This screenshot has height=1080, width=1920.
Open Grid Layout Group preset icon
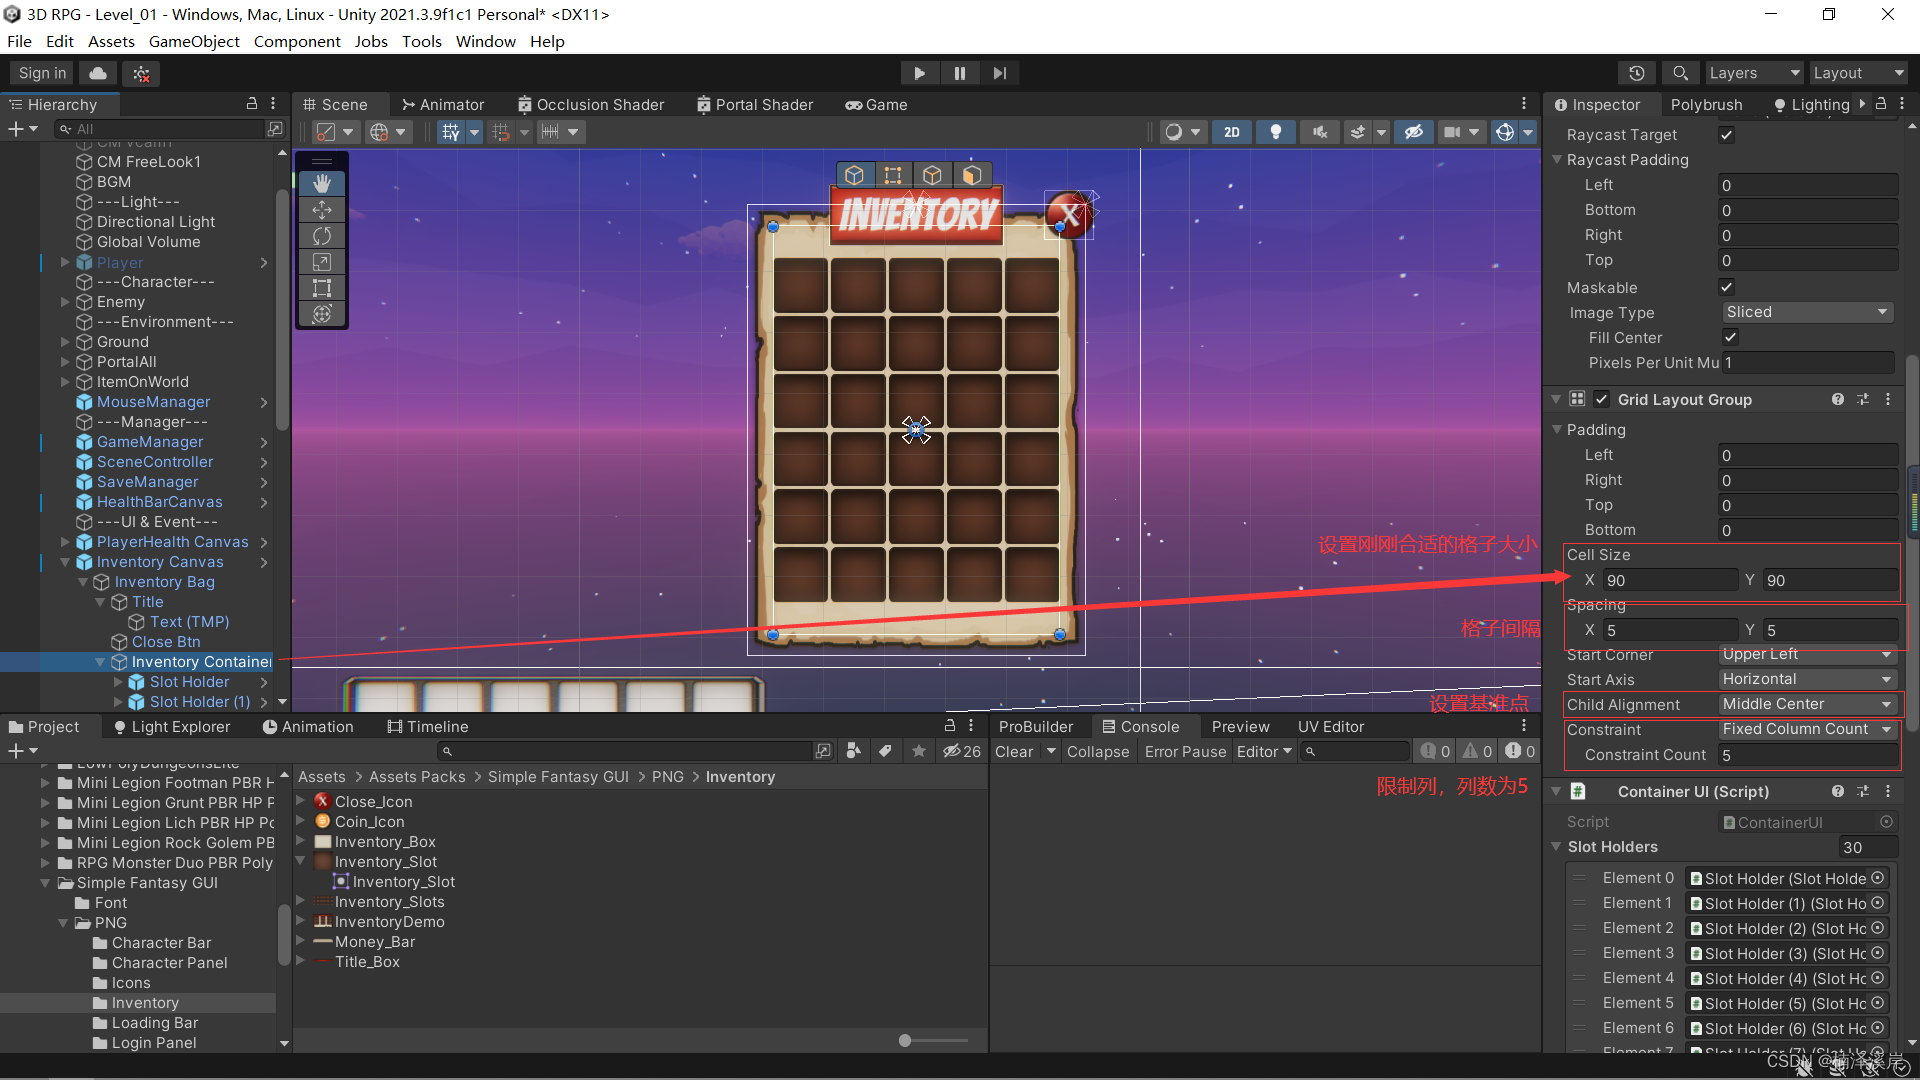(x=1862, y=399)
